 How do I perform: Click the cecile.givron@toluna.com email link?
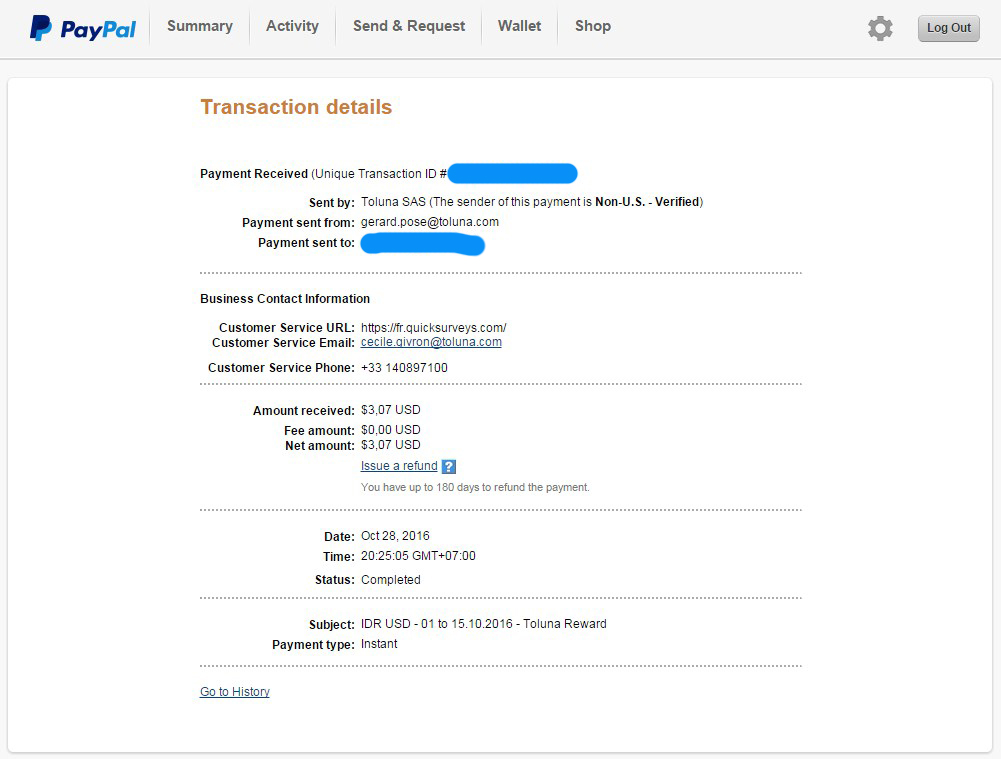(431, 342)
